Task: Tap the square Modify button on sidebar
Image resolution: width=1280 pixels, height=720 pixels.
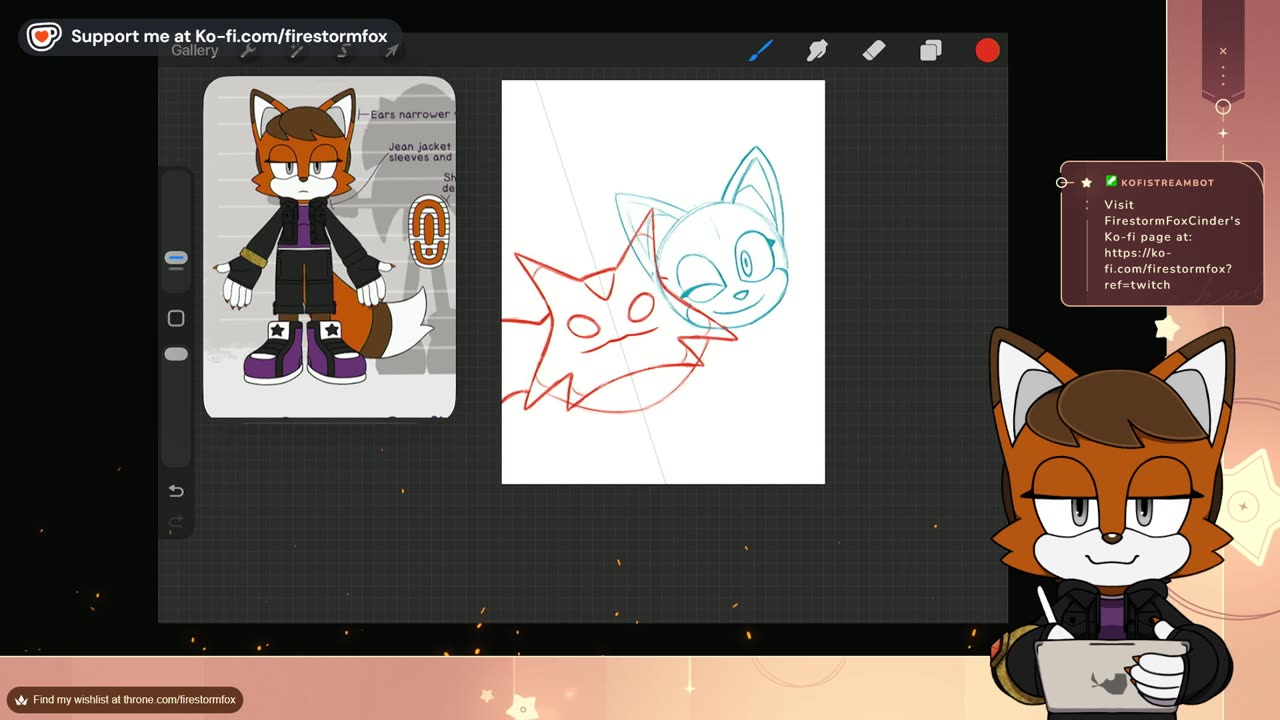Action: coord(176,318)
